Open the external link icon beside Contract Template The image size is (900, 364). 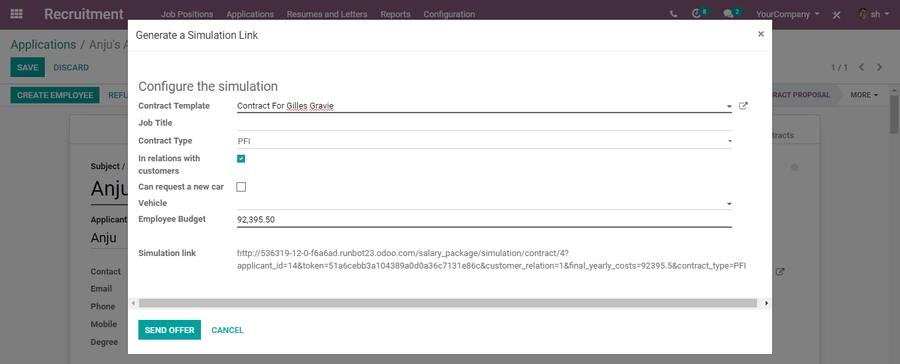pos(743,106)
